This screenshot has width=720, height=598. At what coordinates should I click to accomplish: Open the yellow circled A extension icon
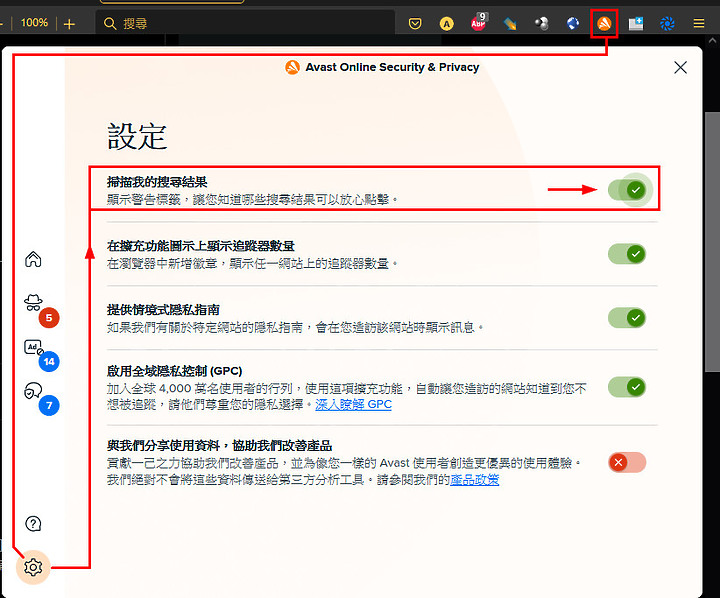446,23
